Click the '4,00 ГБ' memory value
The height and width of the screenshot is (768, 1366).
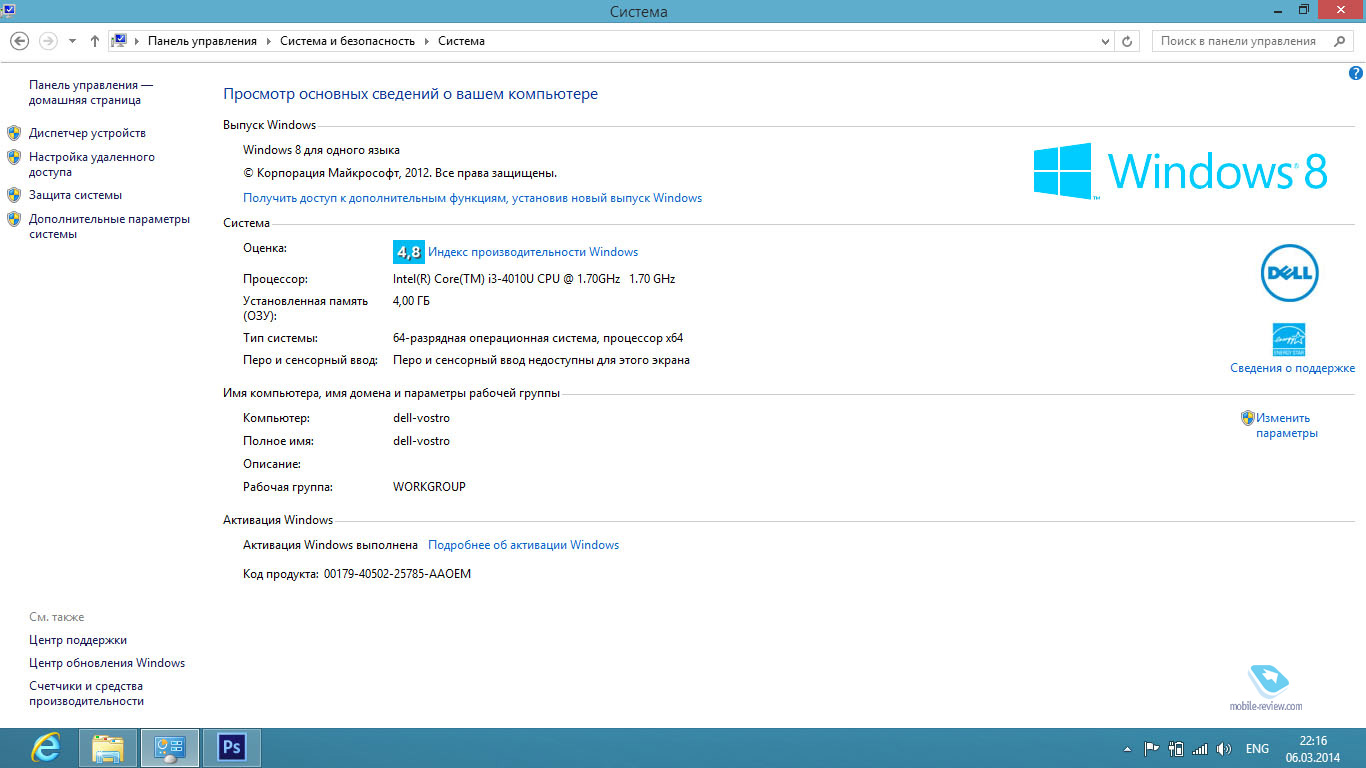tap(411, 301)
